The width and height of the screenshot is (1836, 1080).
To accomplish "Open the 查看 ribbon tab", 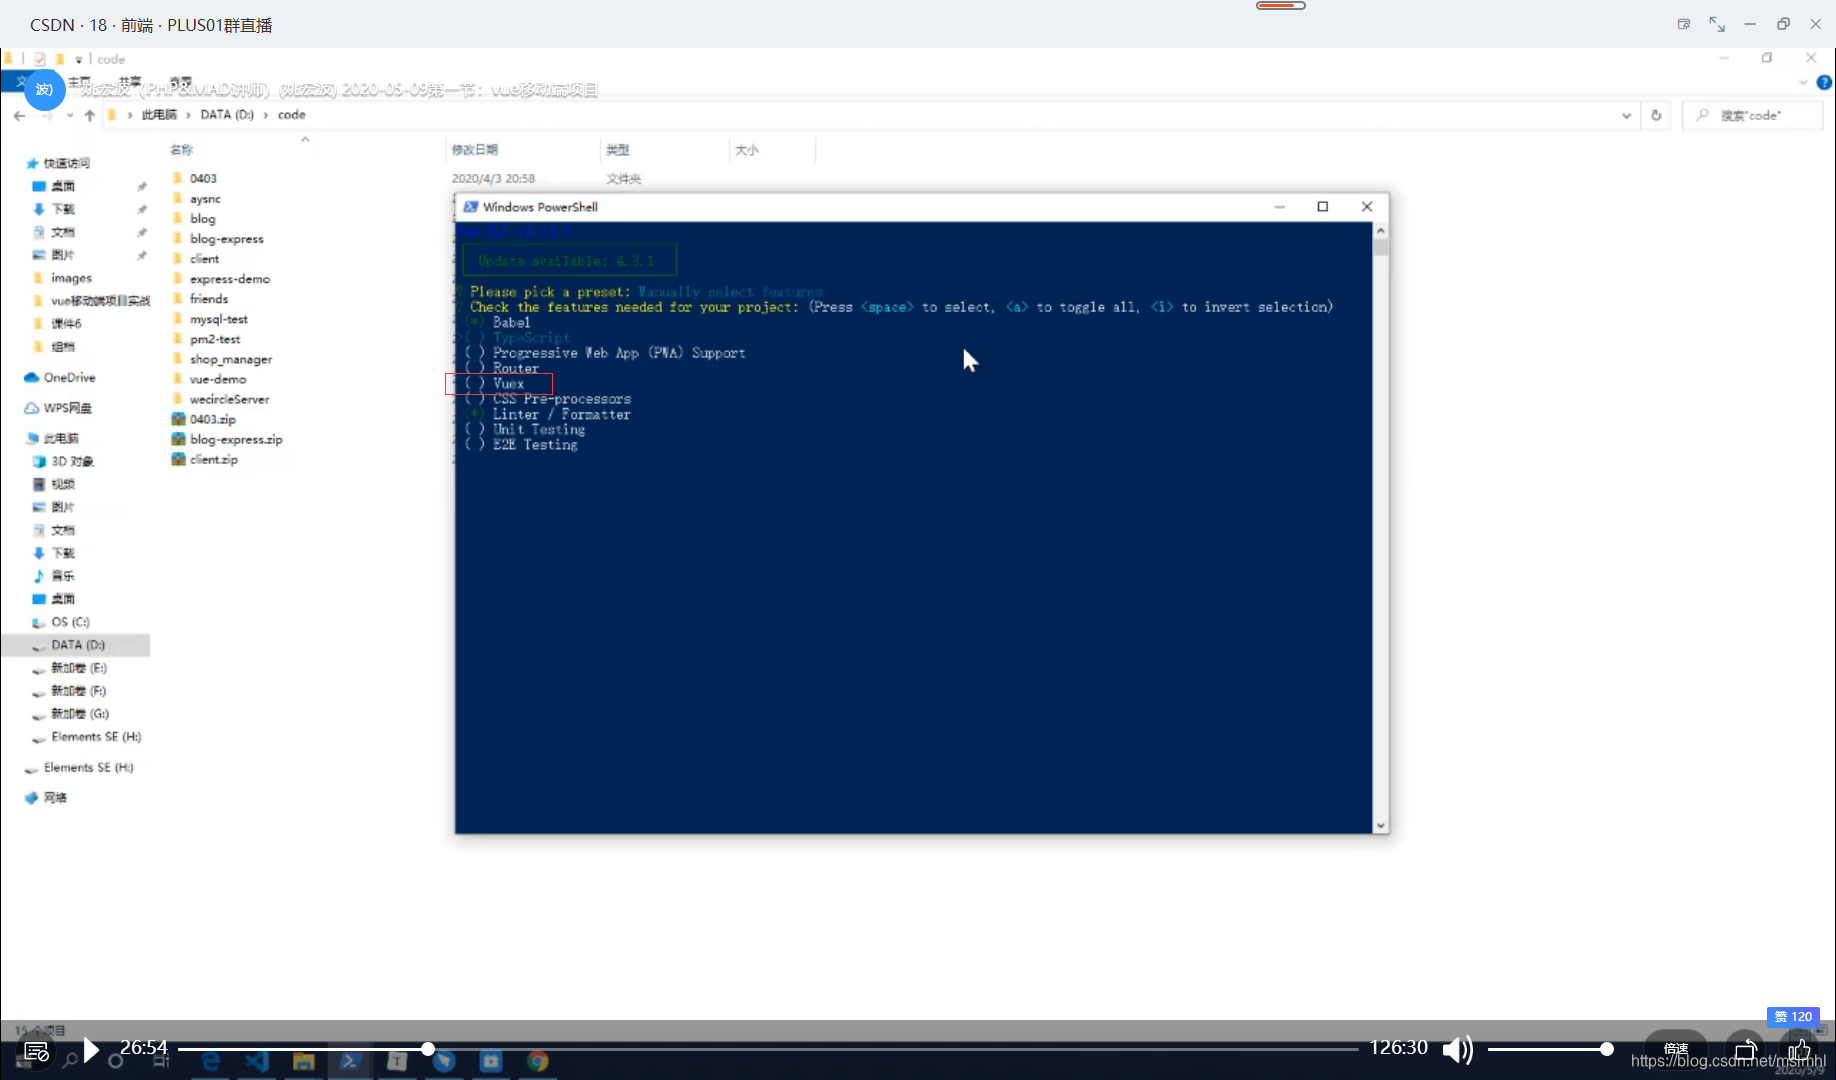I will (180, 82).
